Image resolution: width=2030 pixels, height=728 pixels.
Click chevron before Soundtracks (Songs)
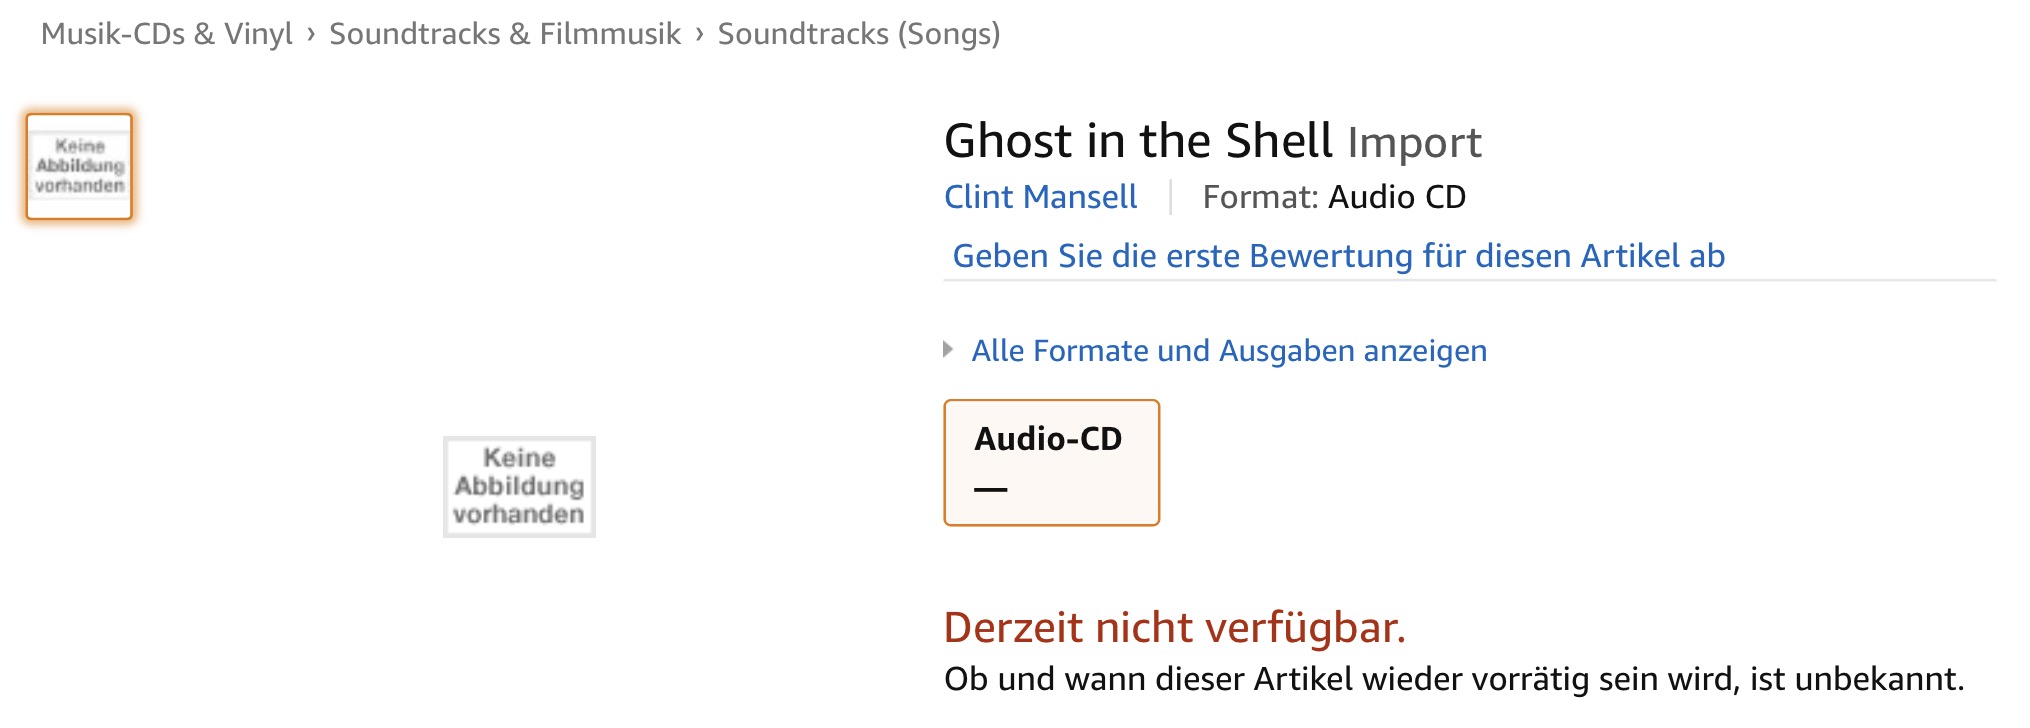pyautogui.click(x=699, y=34)
